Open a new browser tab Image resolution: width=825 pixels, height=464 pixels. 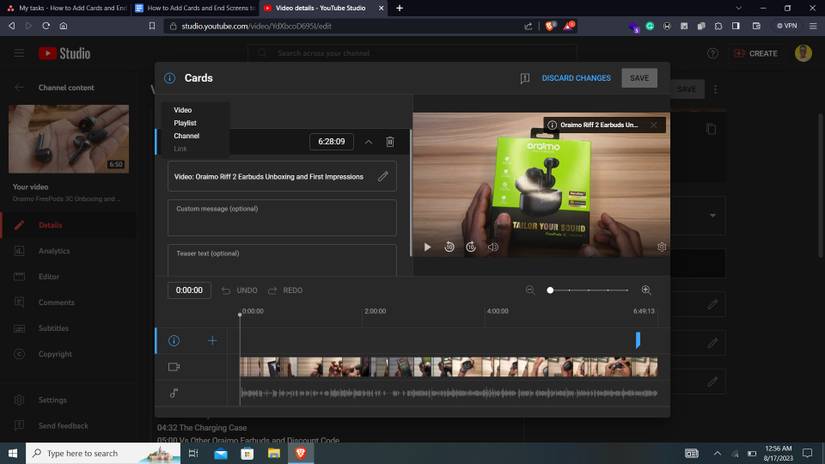coord(399,8)
